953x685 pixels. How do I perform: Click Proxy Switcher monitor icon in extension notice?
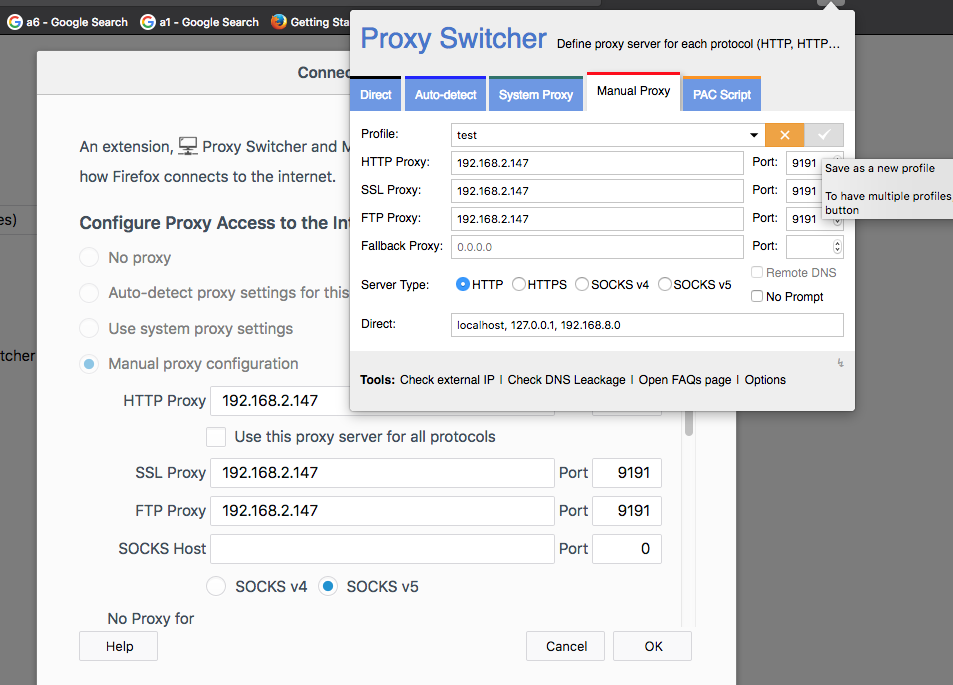pos(188,146)
